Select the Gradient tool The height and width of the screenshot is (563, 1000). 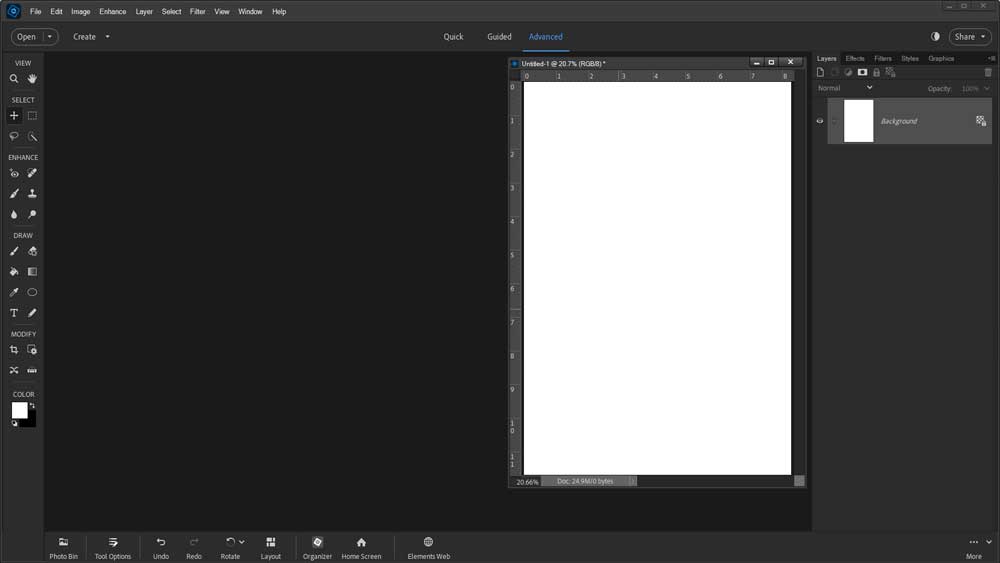pyautogui.click(x=32, y=272)
